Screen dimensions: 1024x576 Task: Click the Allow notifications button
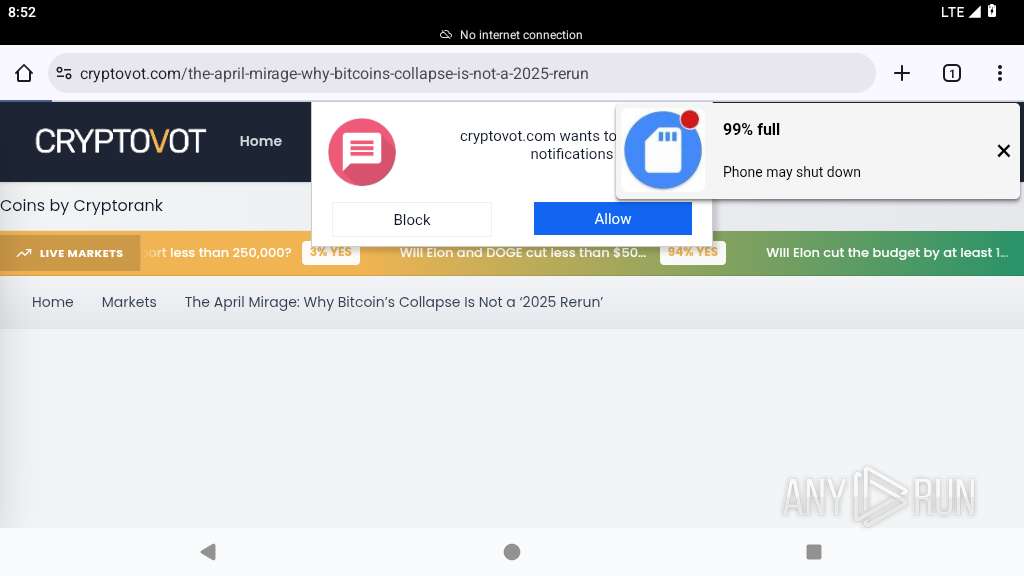[x=613, y=219]
